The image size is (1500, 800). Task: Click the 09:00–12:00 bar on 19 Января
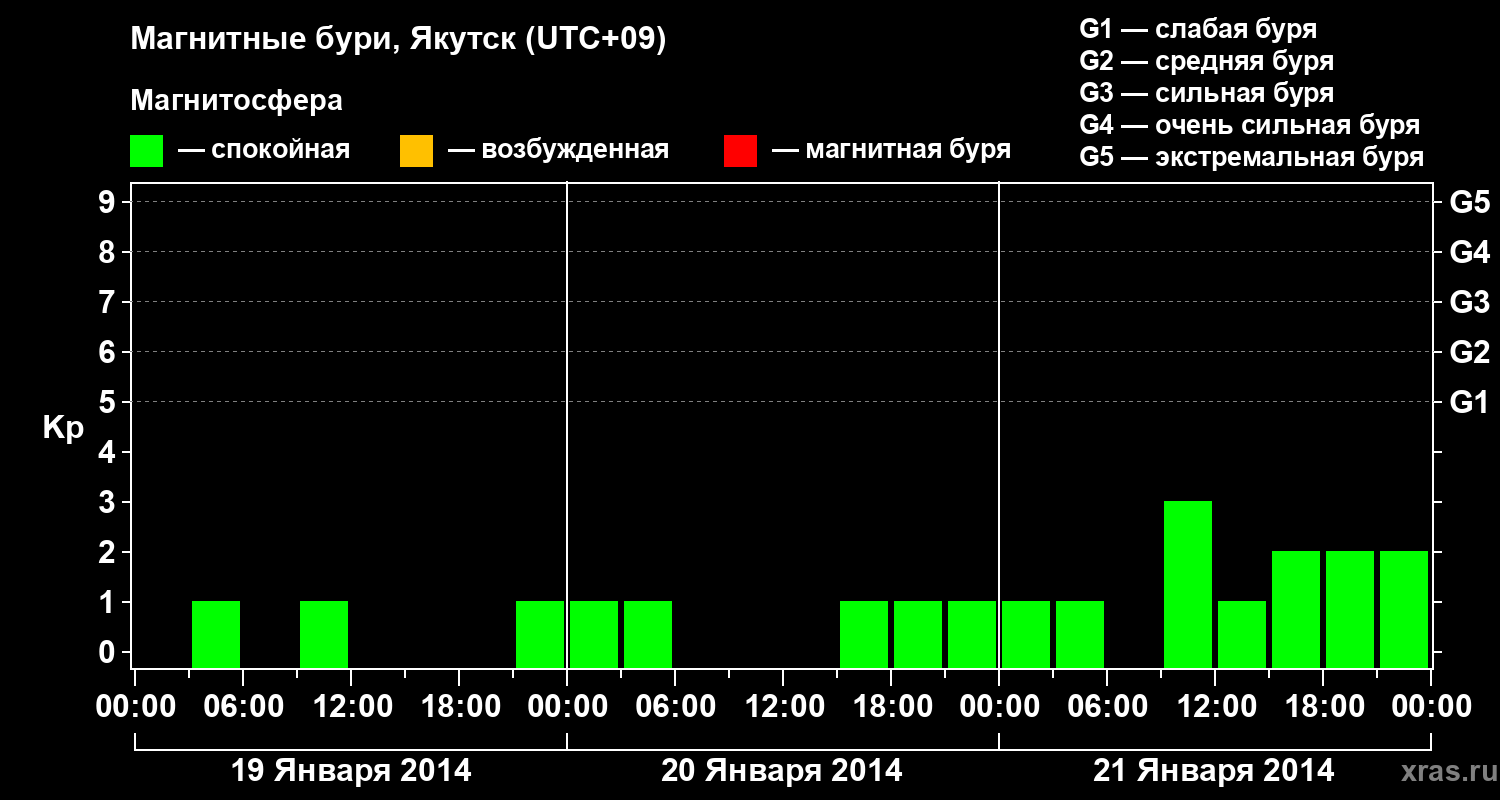[x=324, y=634]
